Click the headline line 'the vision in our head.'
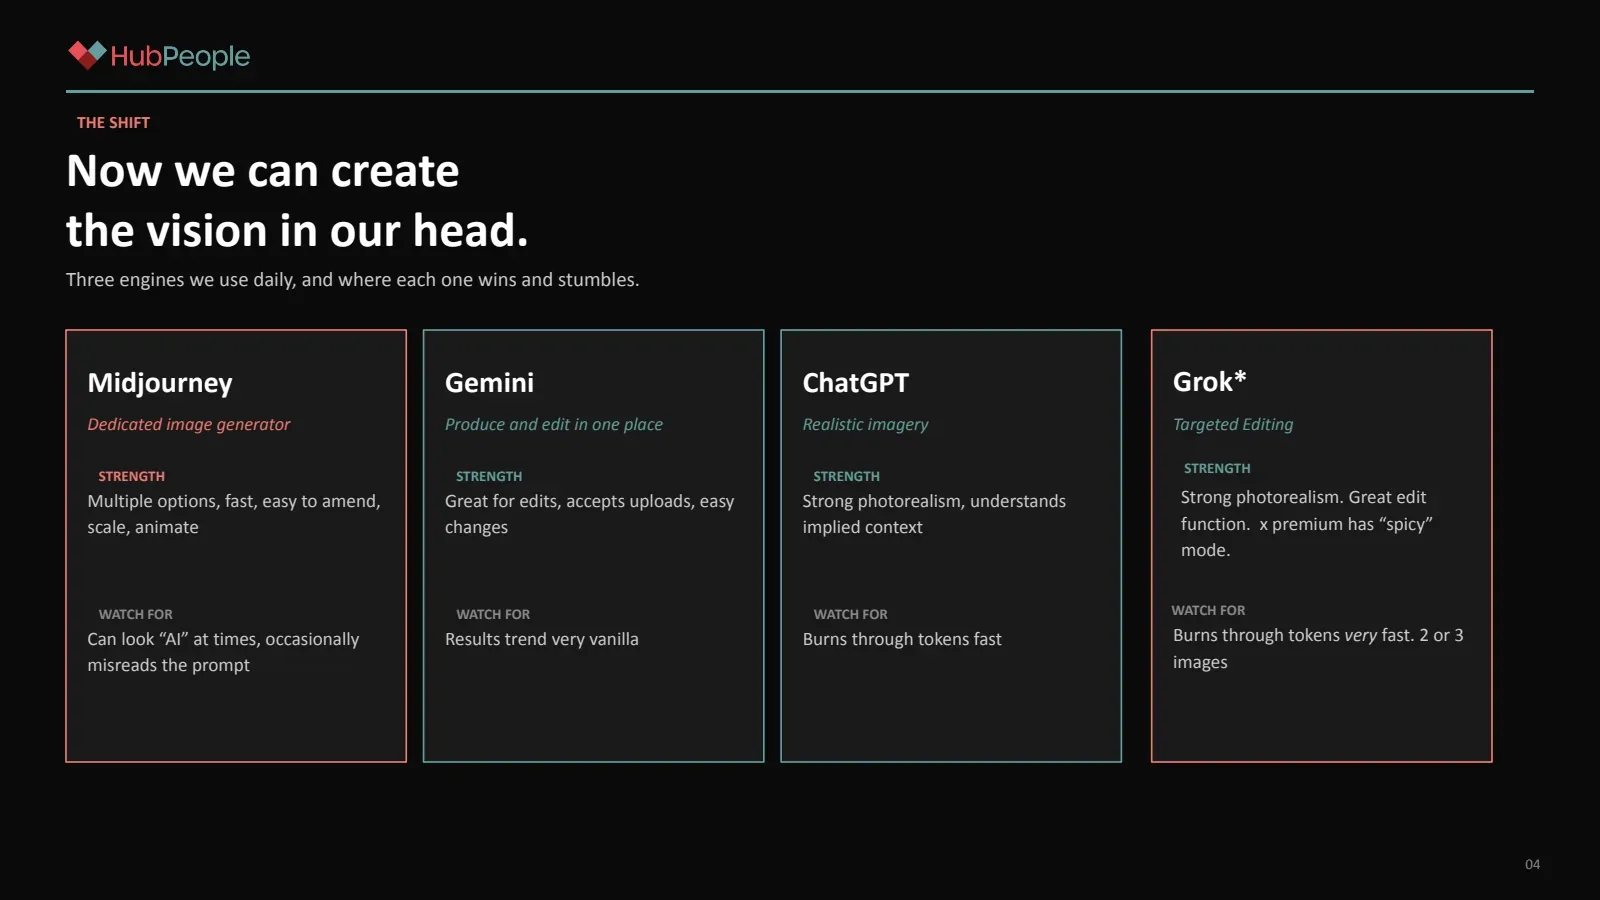The width and height of the screenshot is (1600, 900). point(297,231)
